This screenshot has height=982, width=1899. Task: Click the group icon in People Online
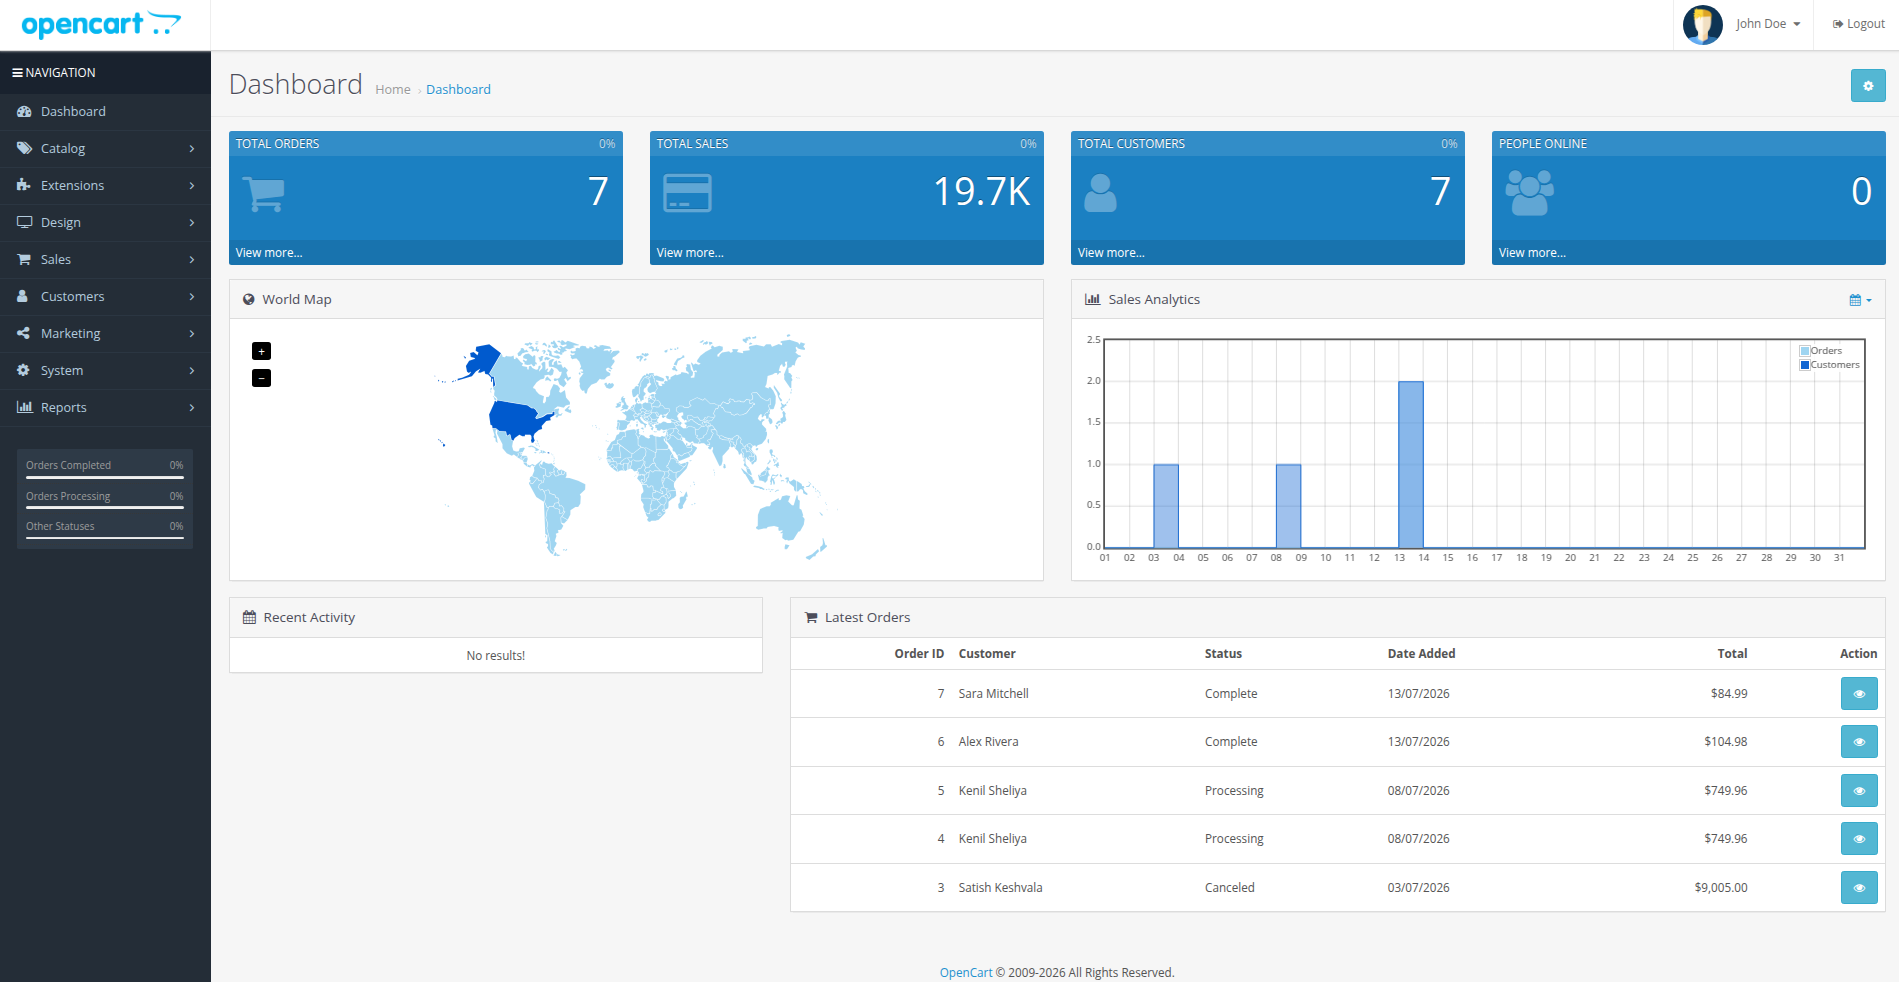point(1530,193)
